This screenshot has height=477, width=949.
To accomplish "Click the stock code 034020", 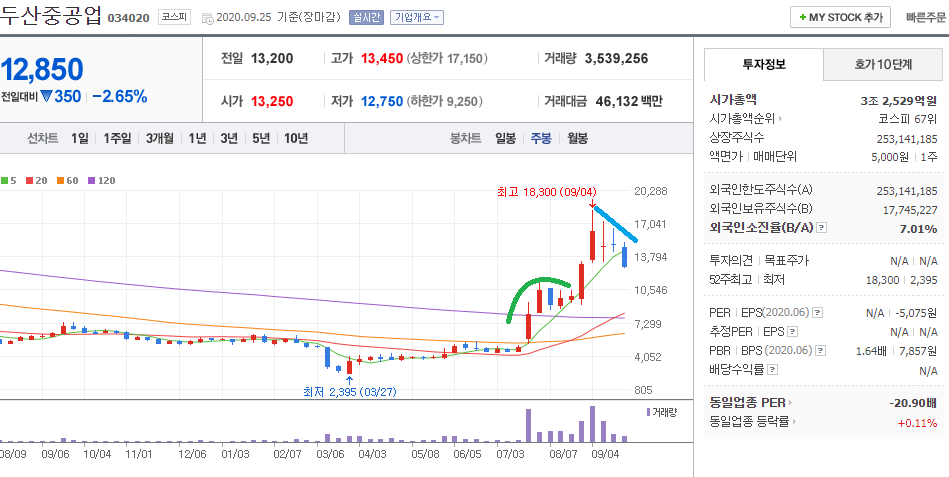I will 128,18.
